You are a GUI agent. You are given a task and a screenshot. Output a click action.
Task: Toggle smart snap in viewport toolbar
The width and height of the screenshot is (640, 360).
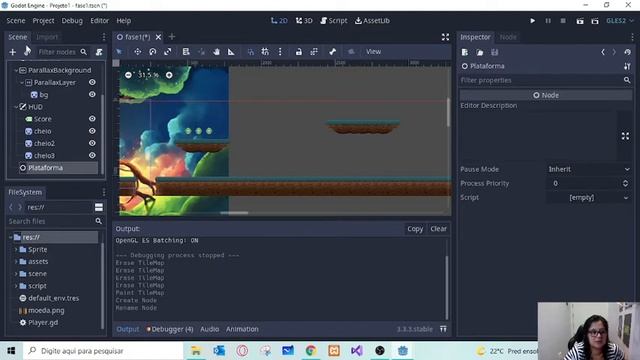tap(250, 51)
